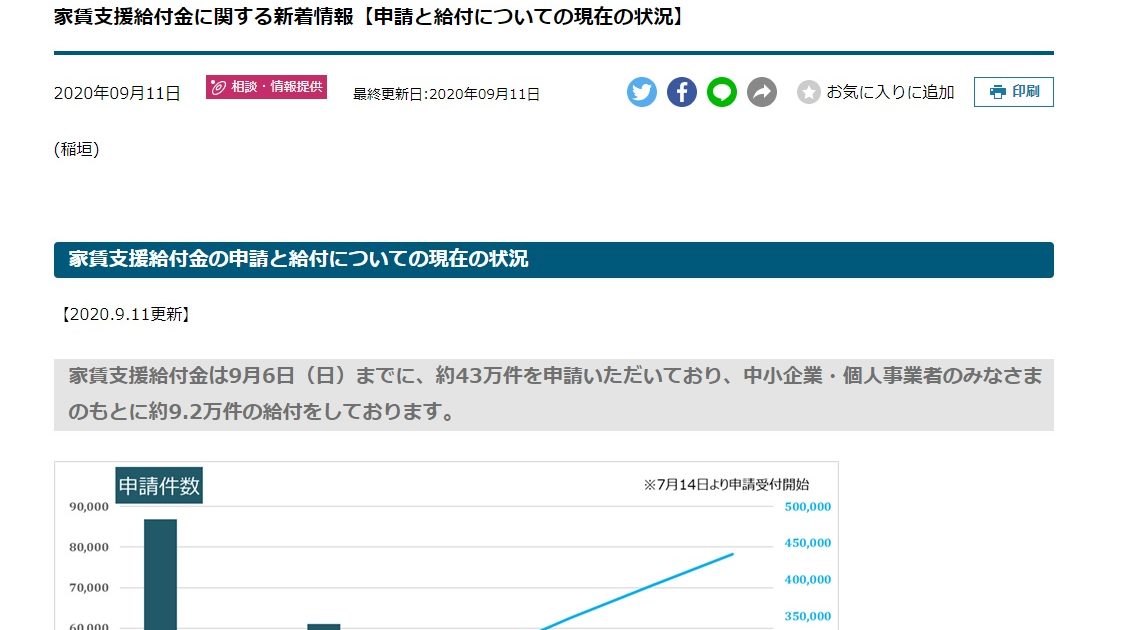Click the gray summary box about 約43万件
Viewport: 1133px width, 630px height.
click(x=553, y=394)
